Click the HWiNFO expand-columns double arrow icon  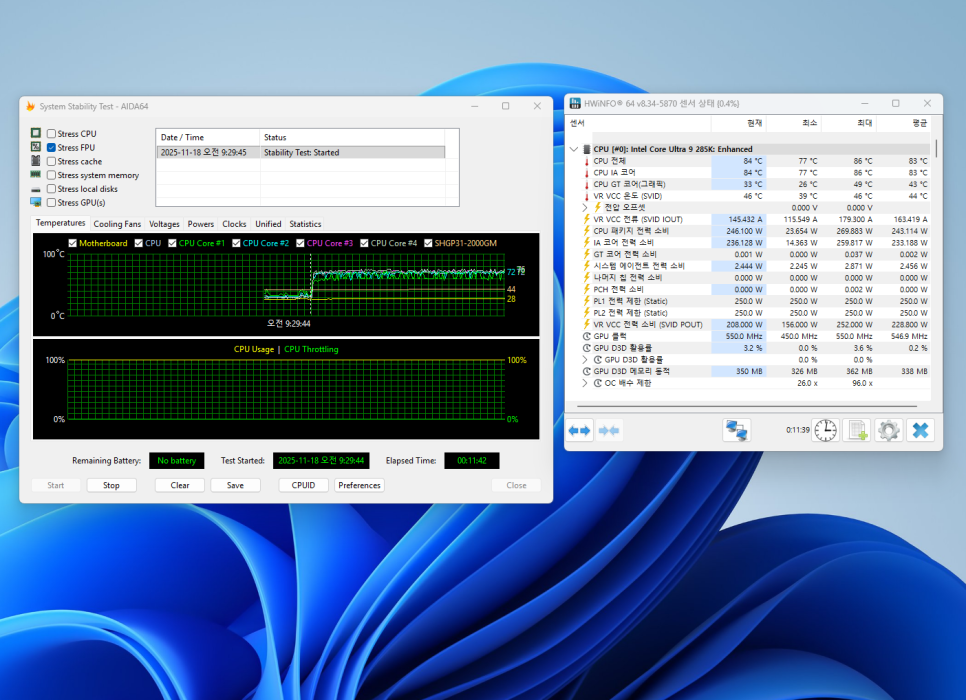pos(579,430)
